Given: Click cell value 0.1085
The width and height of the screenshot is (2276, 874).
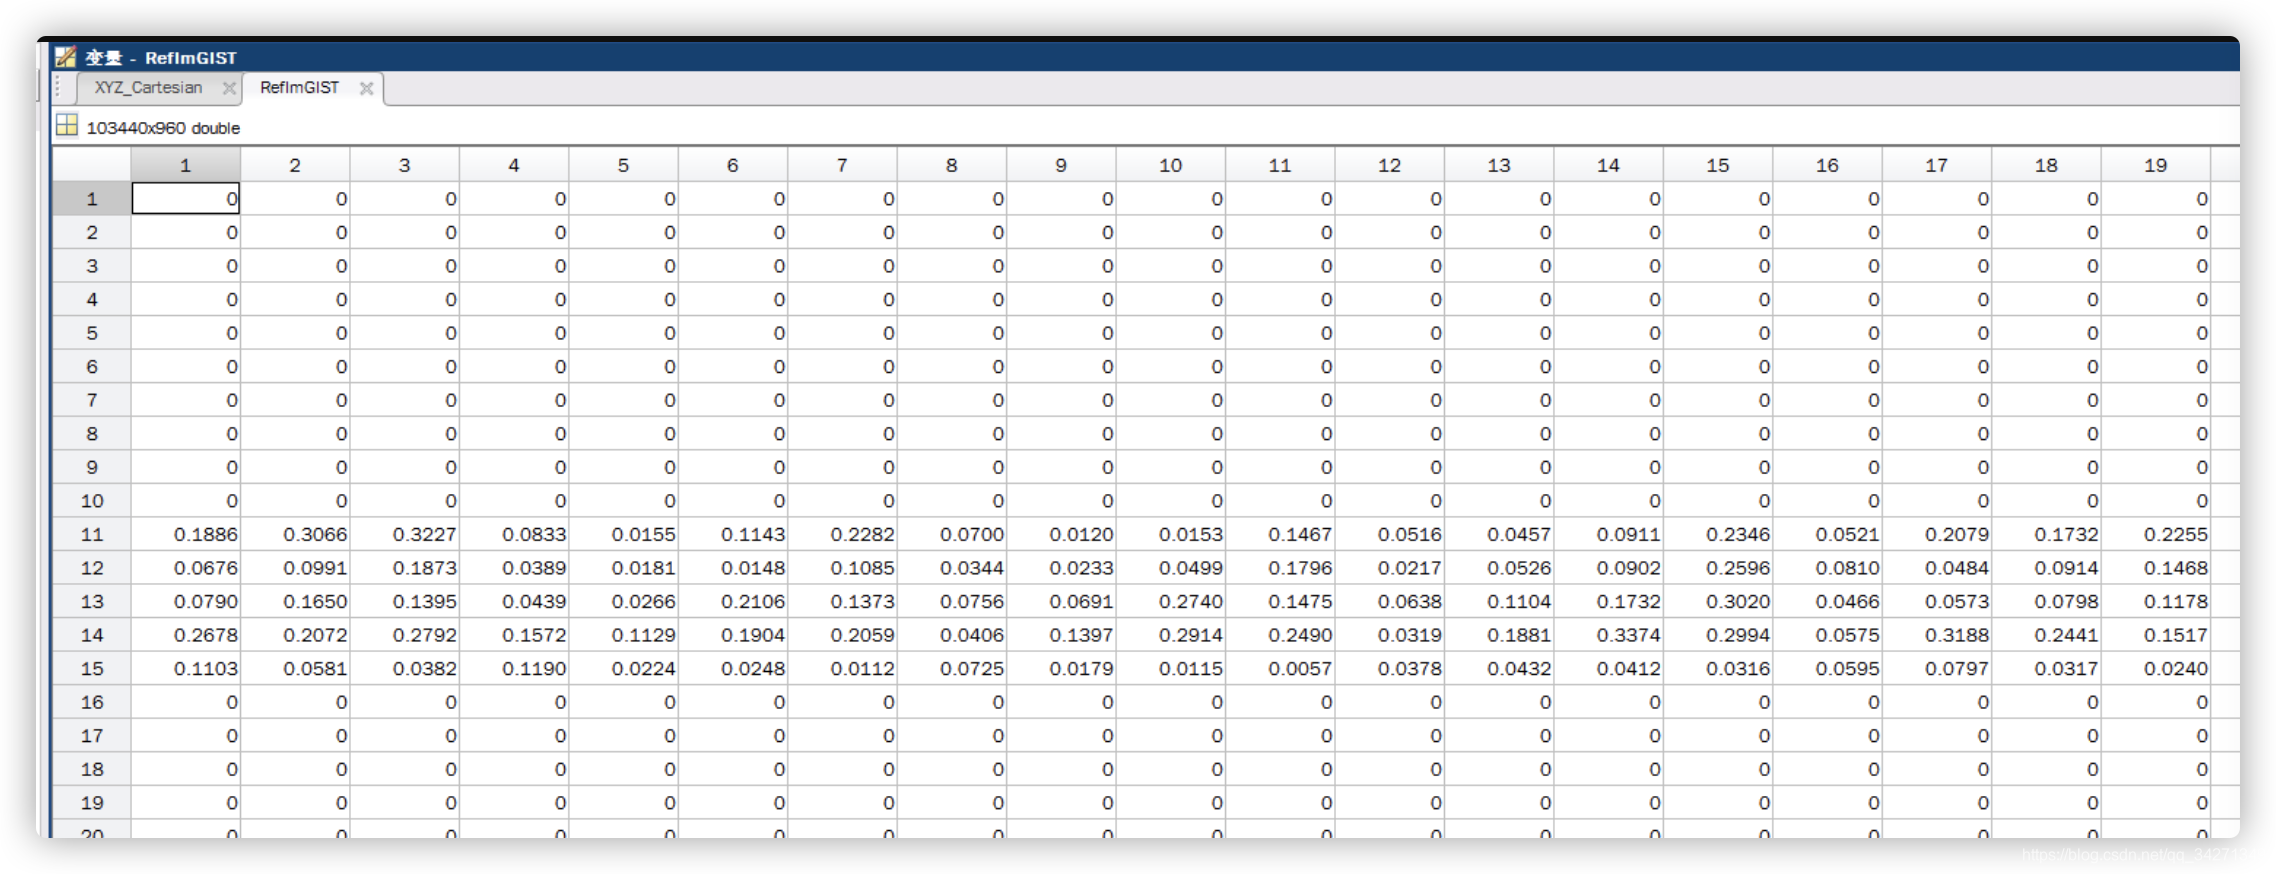Looking at the screenshot, I should point(862,568).
